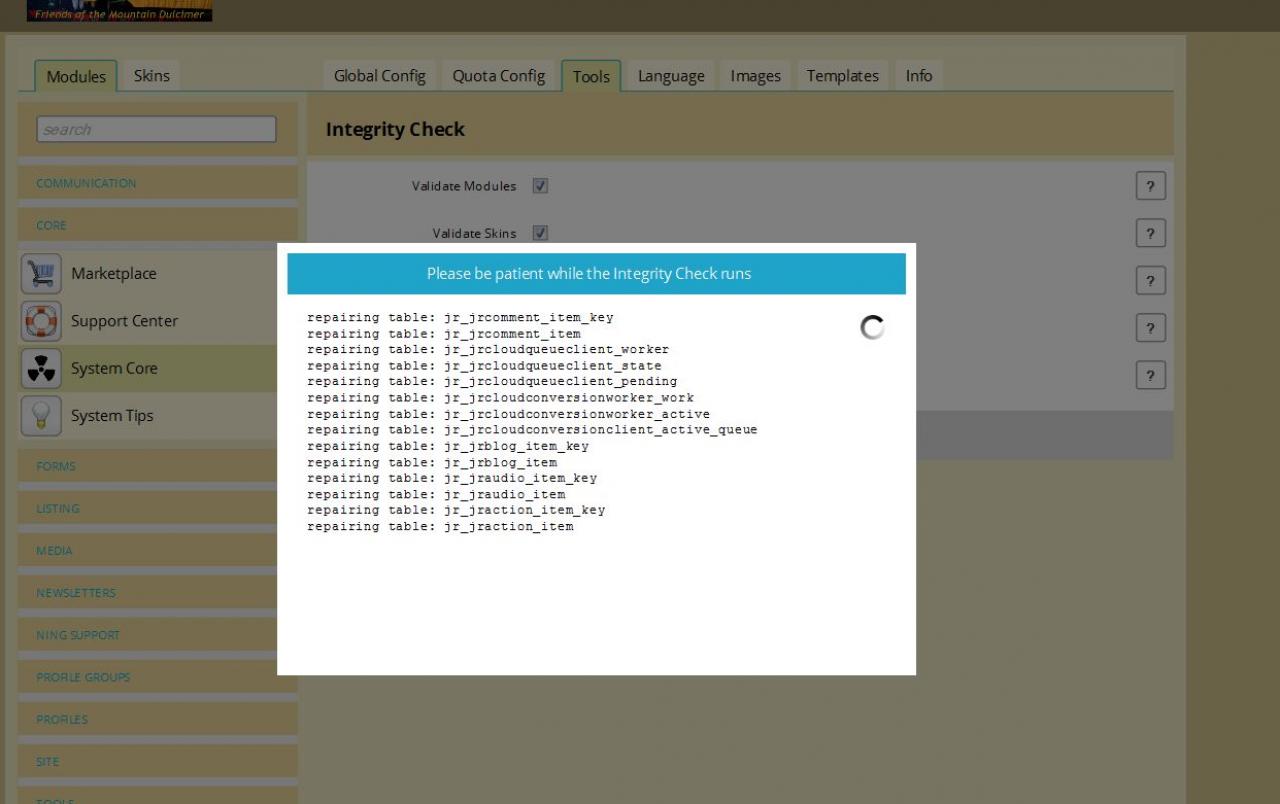
Task: Click the site logo banner image
Action: pyautogui.click(x=119, y=11)
